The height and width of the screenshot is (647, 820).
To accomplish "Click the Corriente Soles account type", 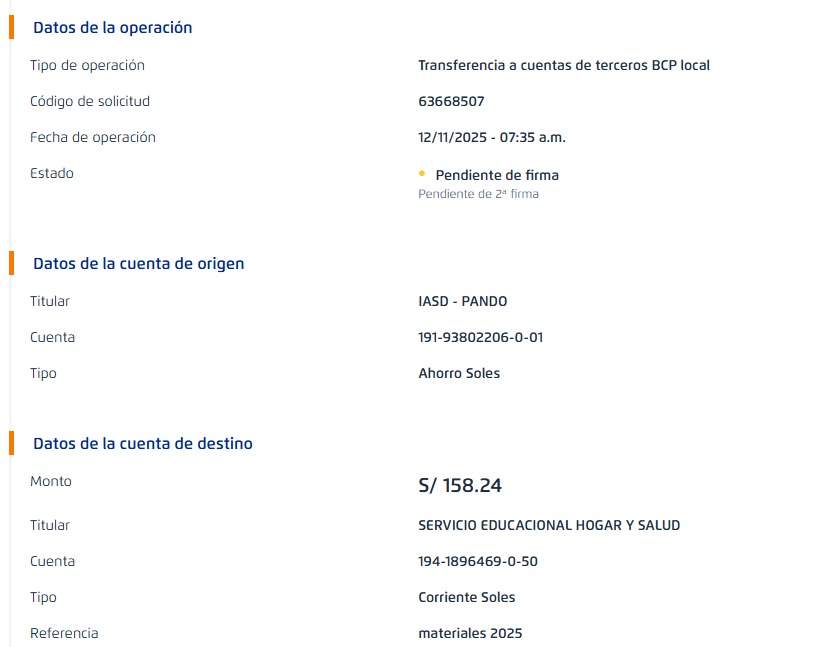I will click(467, 597).
